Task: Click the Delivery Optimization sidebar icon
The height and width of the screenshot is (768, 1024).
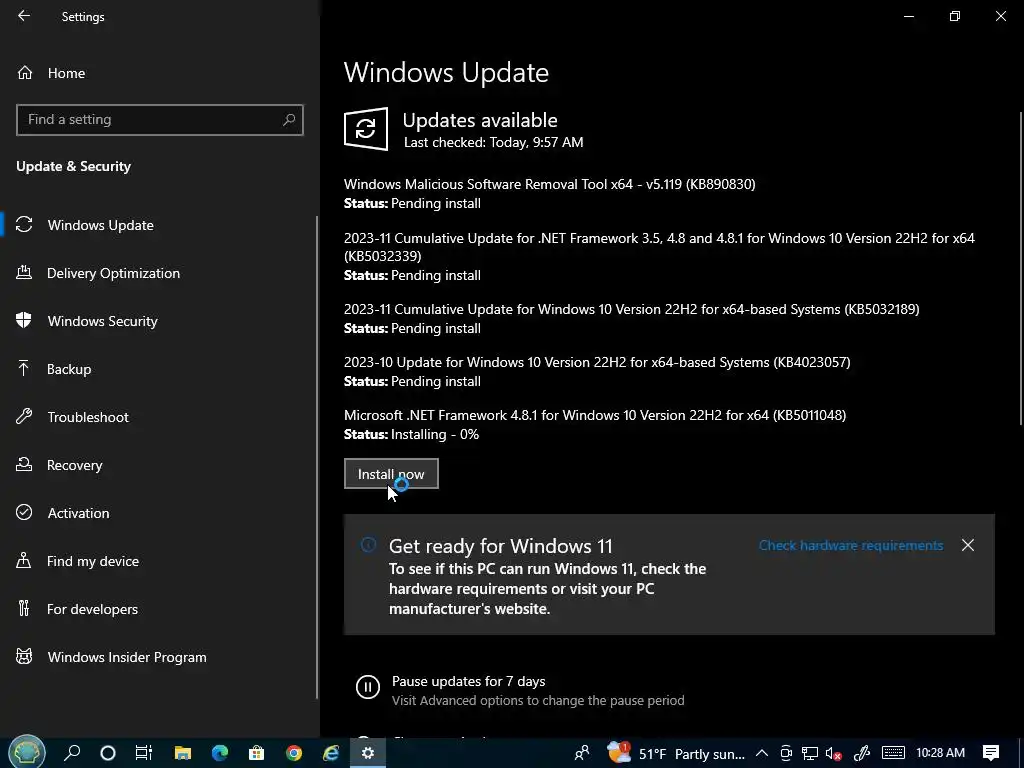Action: (x=24, y=272)
